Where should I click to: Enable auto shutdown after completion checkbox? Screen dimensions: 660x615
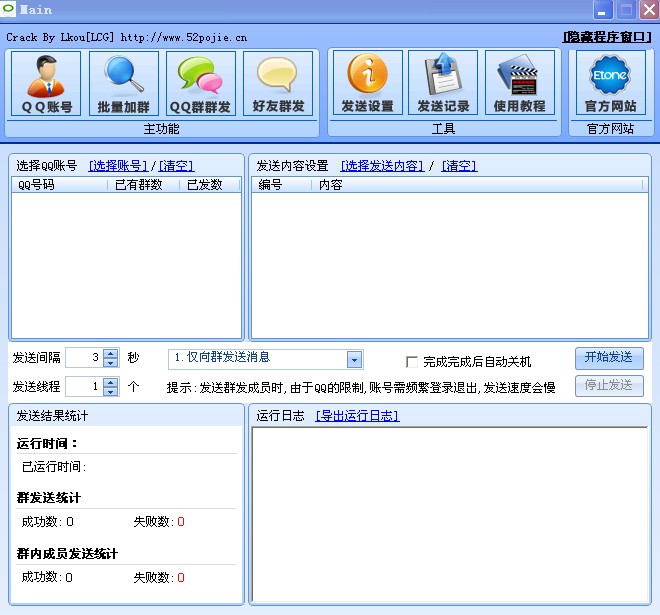pos(412,362)
